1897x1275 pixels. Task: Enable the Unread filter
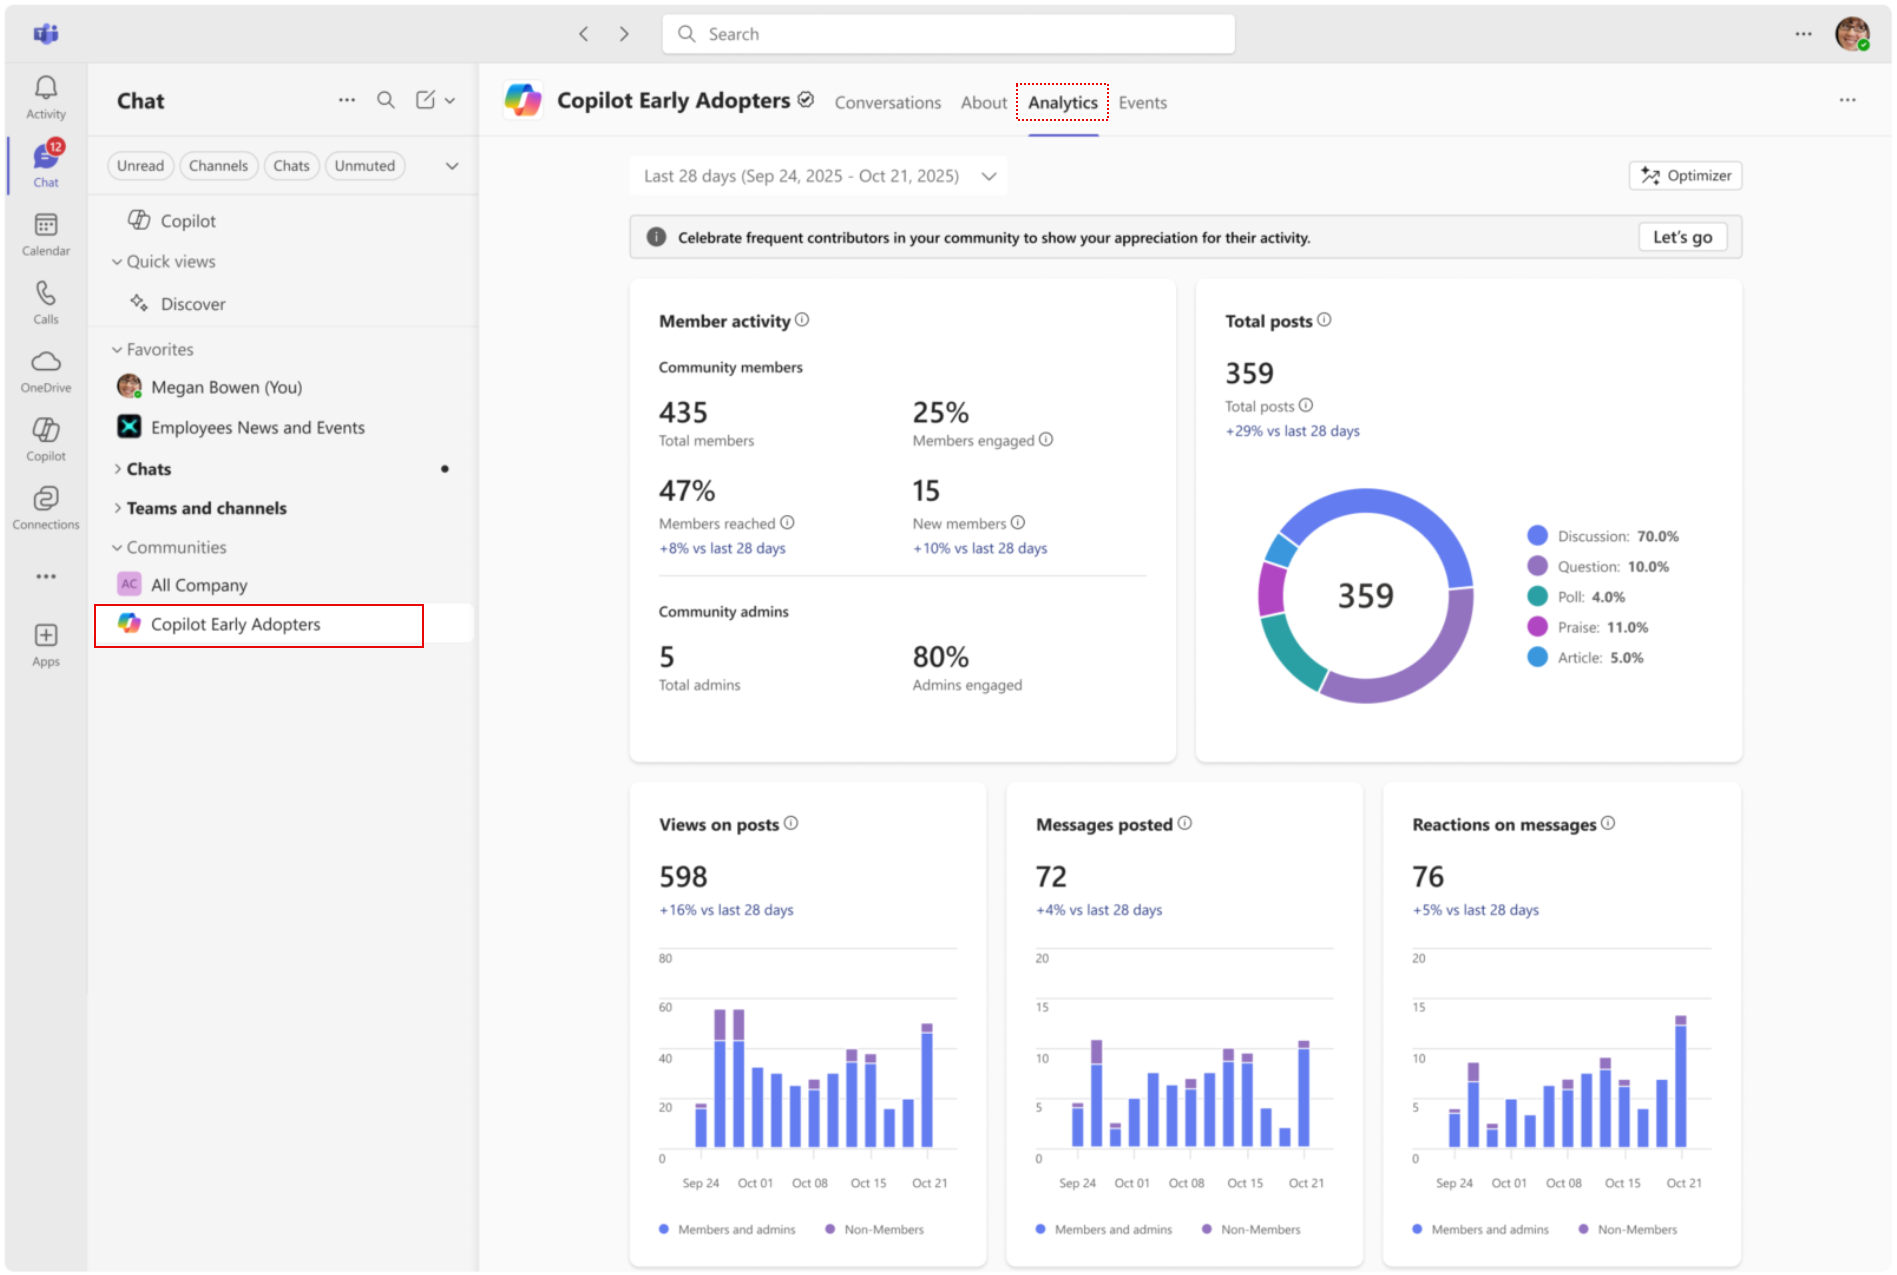[140, 165]
